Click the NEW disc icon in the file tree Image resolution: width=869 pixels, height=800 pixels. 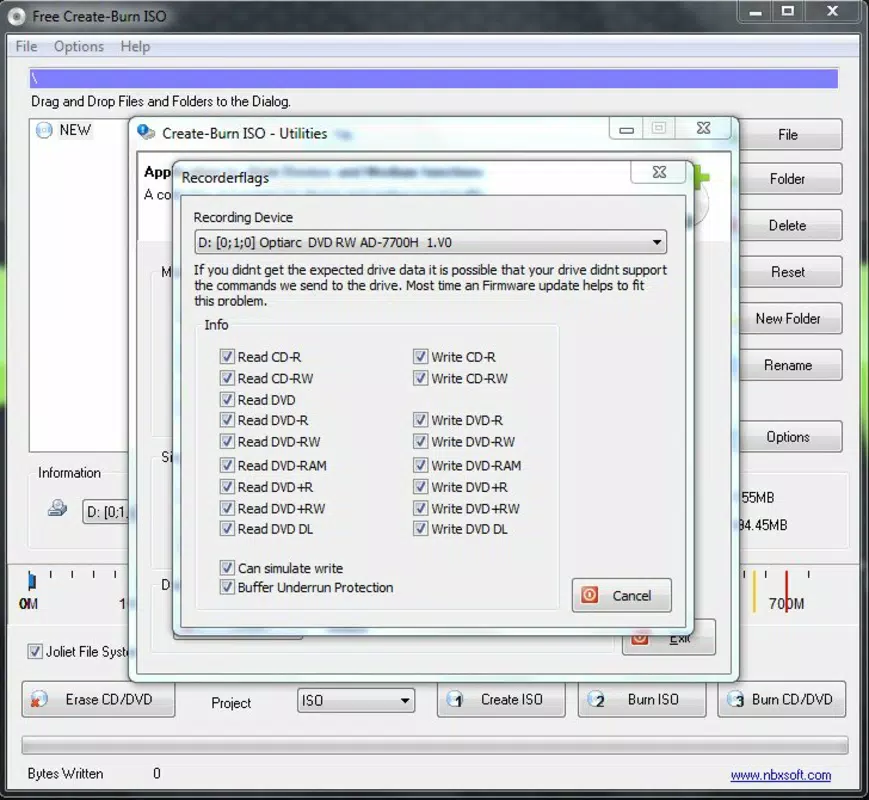pos(44,130)
